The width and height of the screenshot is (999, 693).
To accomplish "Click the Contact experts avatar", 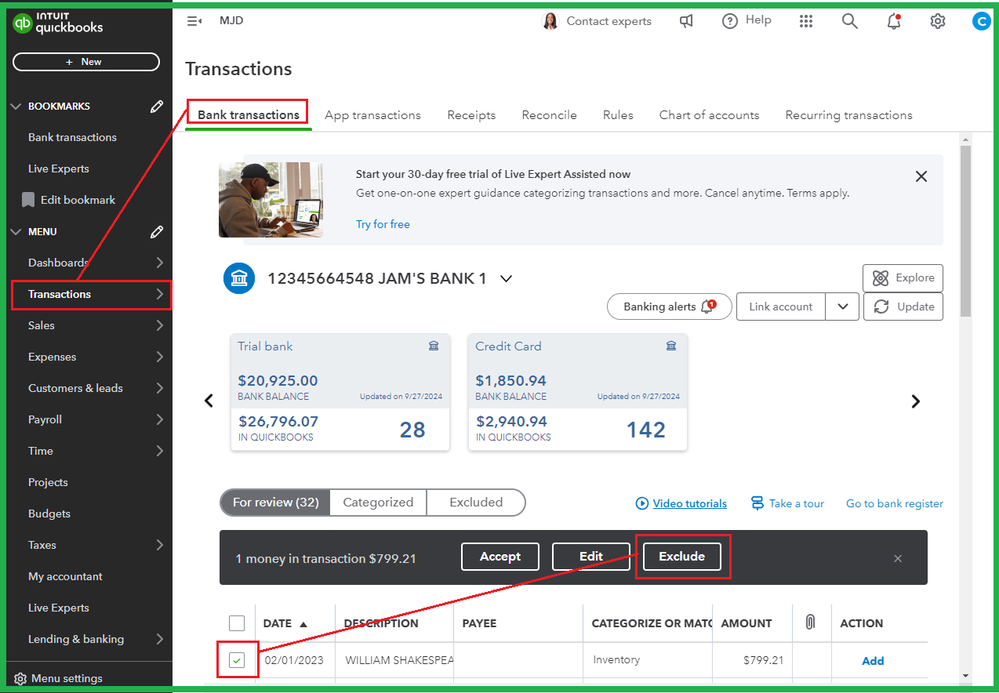I will pos(550,21).
